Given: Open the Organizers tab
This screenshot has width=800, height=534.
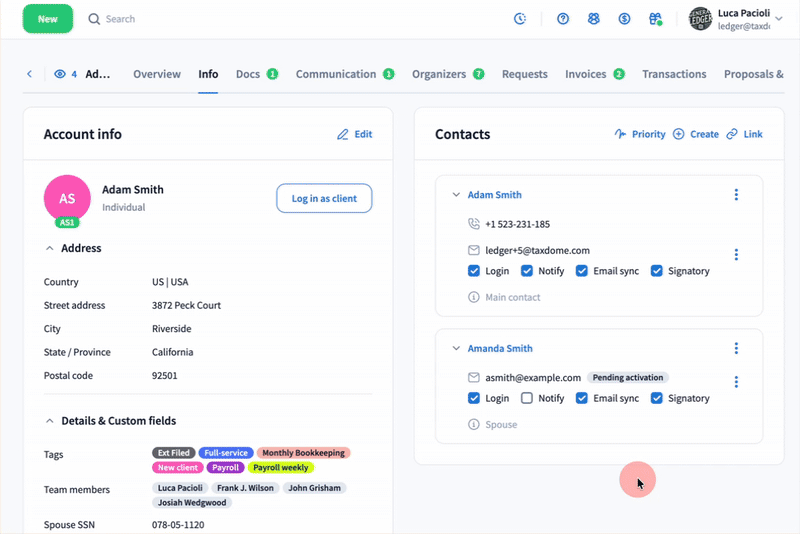Looking at the screenshot, I should click(439, 74).
